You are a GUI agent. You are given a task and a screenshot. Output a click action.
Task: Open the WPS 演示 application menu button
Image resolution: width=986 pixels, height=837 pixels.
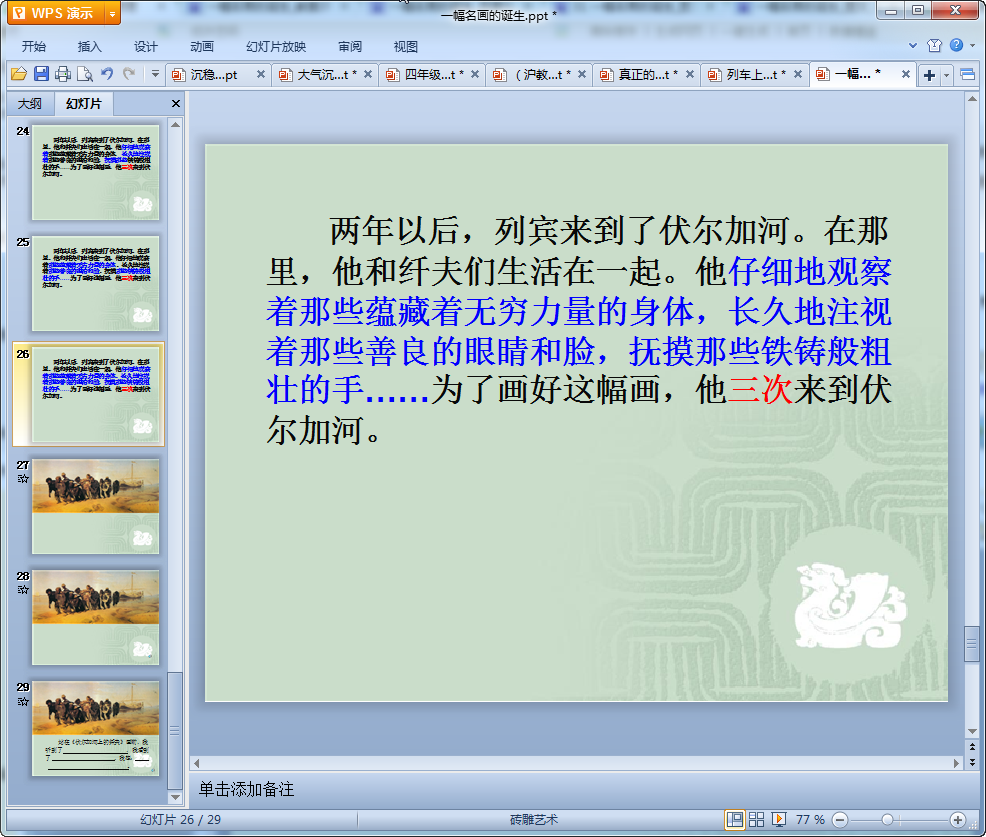tap(56, 13)
